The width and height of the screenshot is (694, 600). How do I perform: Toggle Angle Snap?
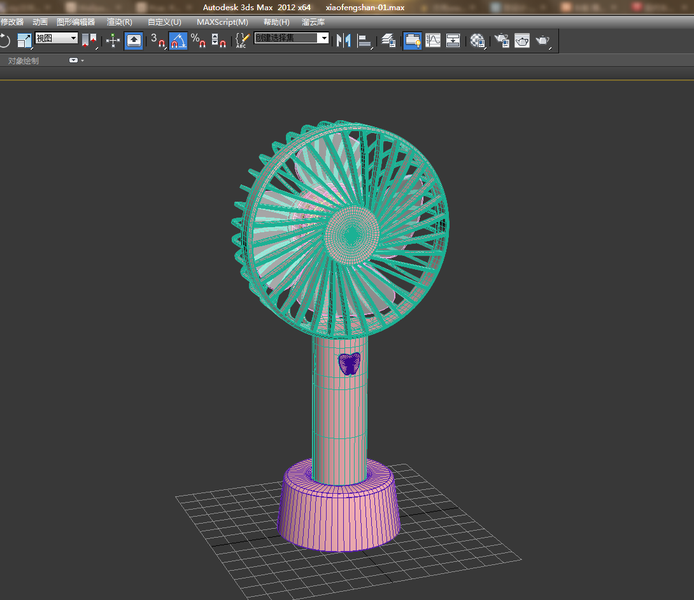178,40
